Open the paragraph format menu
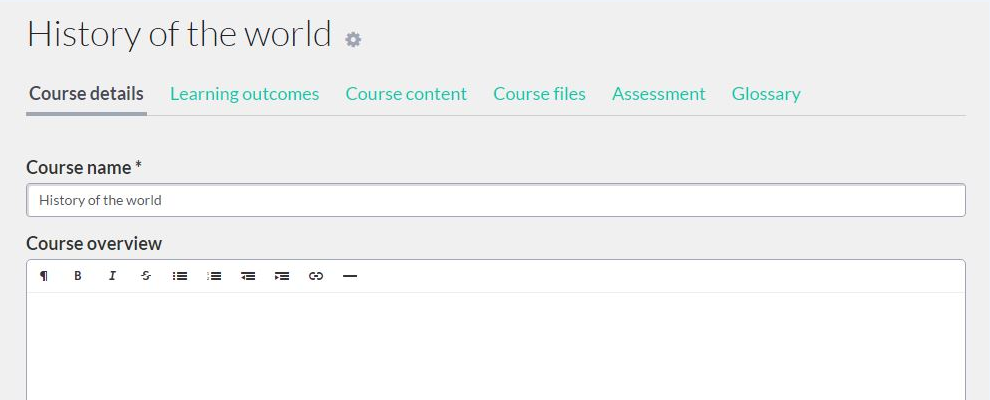This screenshot has height=400, width=990. click(44, 276)
